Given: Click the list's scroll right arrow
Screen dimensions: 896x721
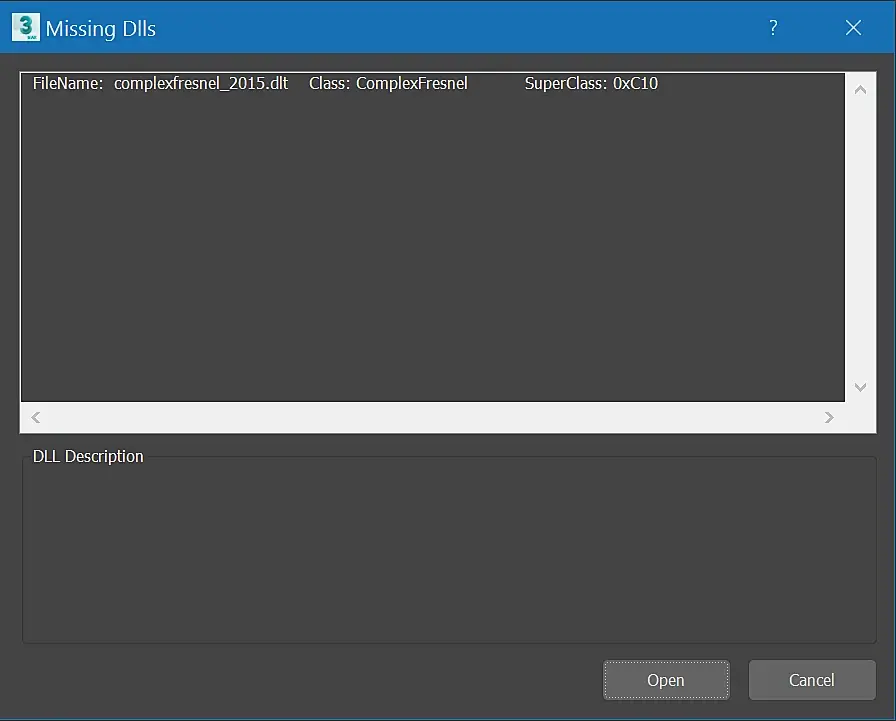Looking at the screenshot, I should tap(829, 418).
